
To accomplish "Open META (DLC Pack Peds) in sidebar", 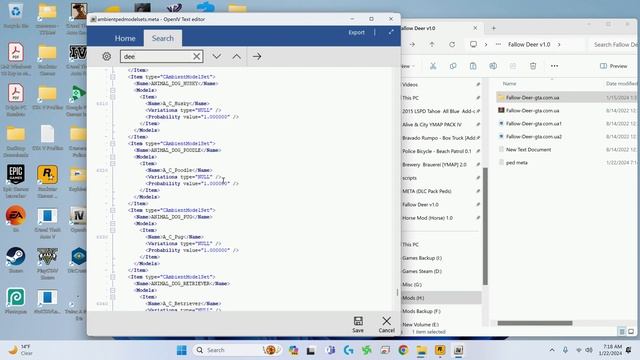I will (427, 191).
